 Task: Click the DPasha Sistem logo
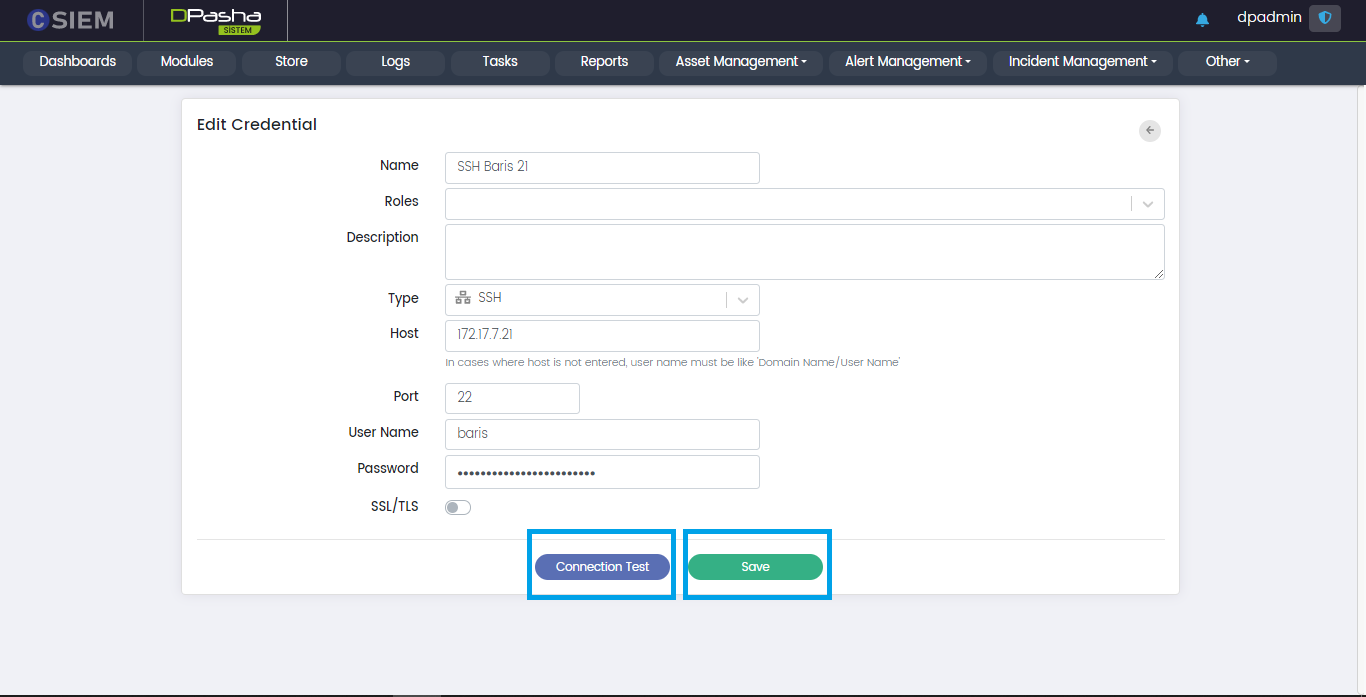click(x=215, y=20)
